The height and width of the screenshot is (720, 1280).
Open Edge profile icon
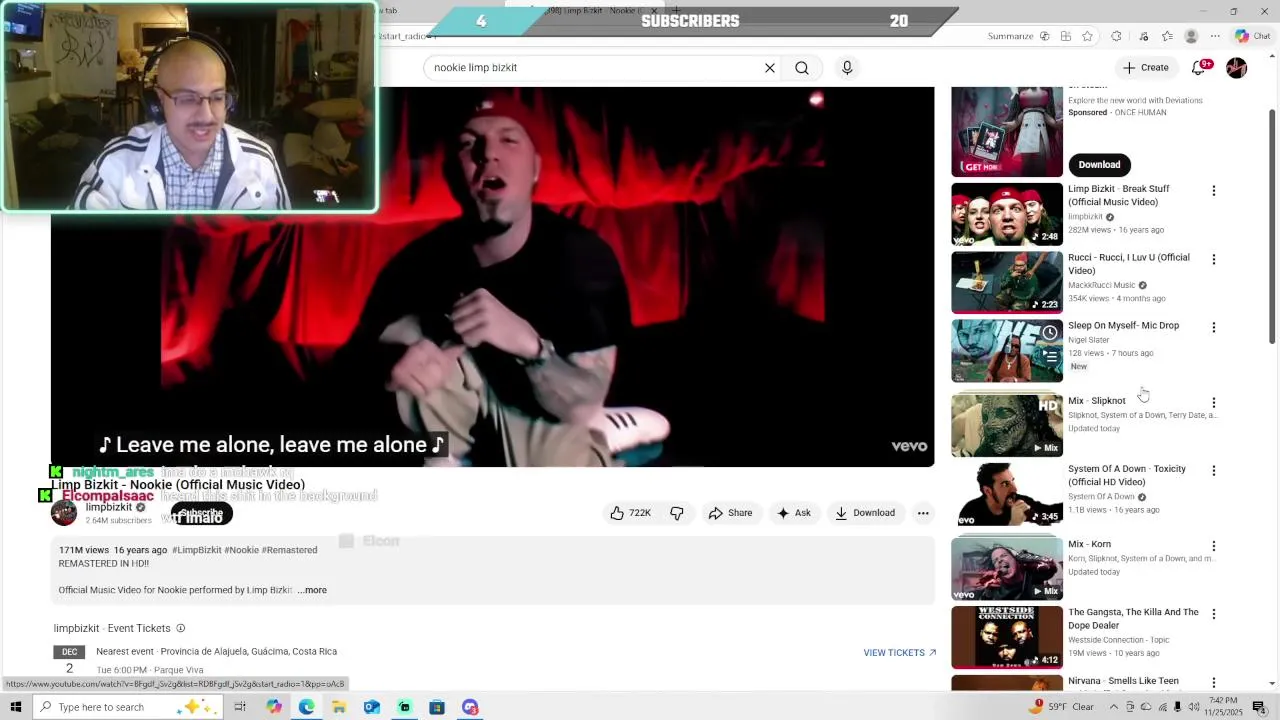pyautogui.click(x=1191, y=36)
